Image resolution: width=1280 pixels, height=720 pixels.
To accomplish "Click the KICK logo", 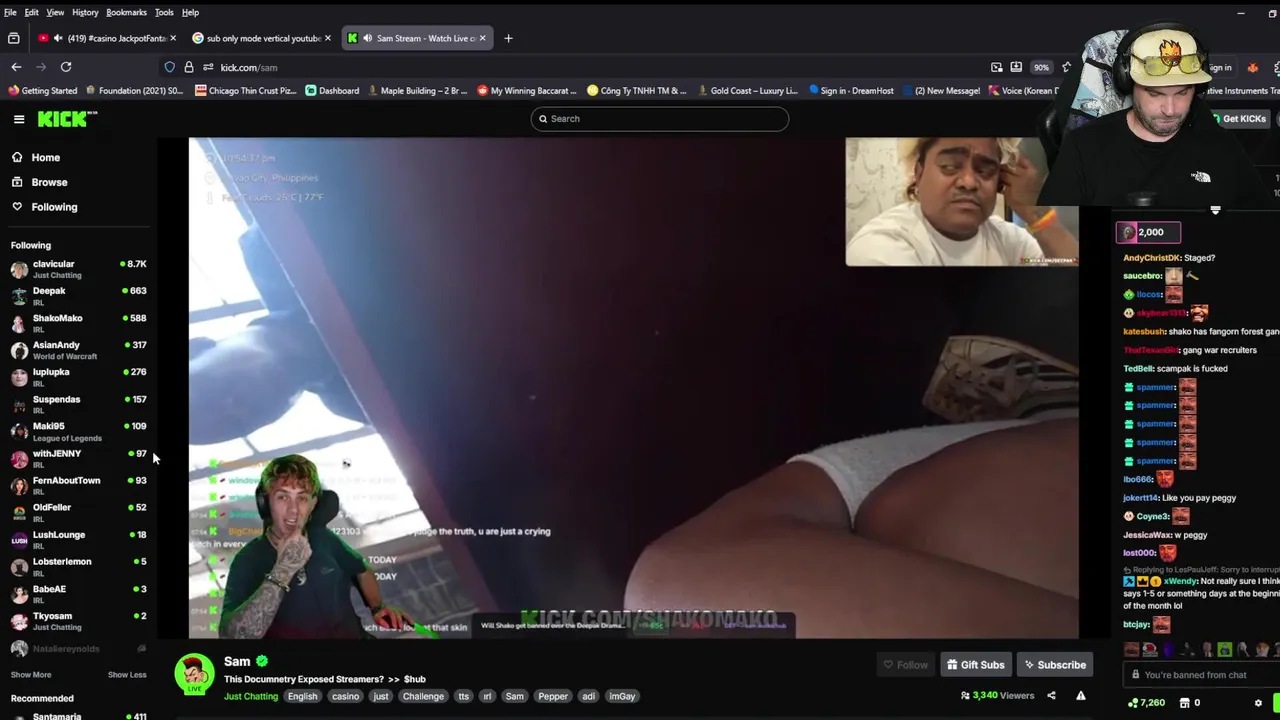I will (x=67, y=119).
